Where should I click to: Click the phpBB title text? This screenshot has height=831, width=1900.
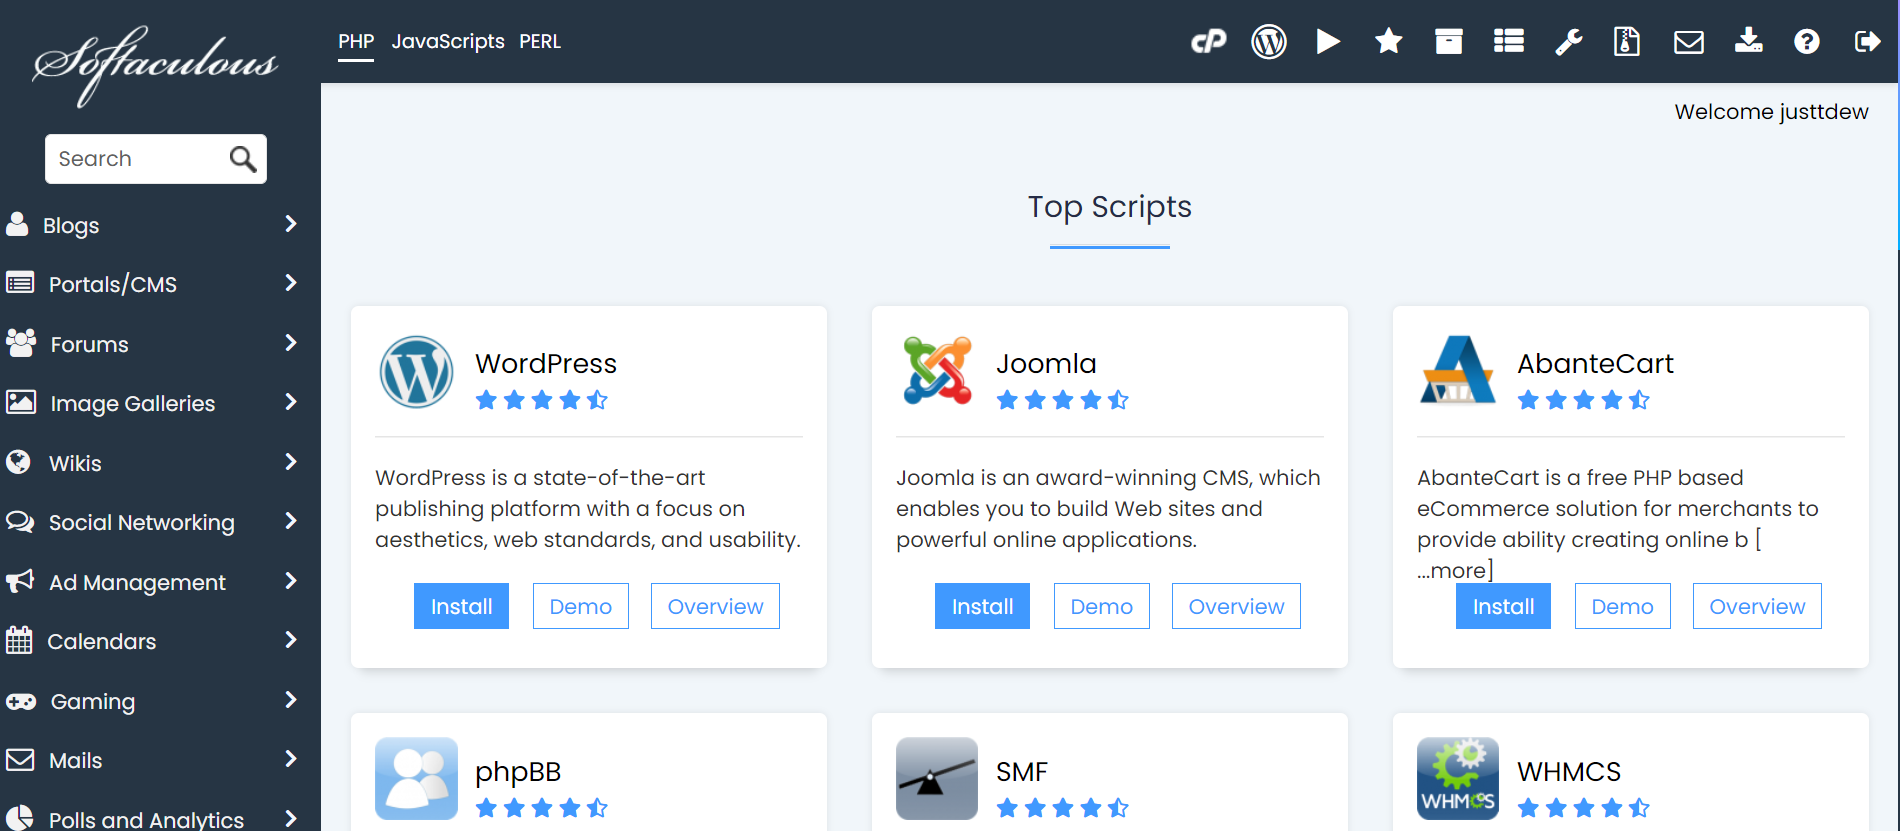tap(518, 772)
